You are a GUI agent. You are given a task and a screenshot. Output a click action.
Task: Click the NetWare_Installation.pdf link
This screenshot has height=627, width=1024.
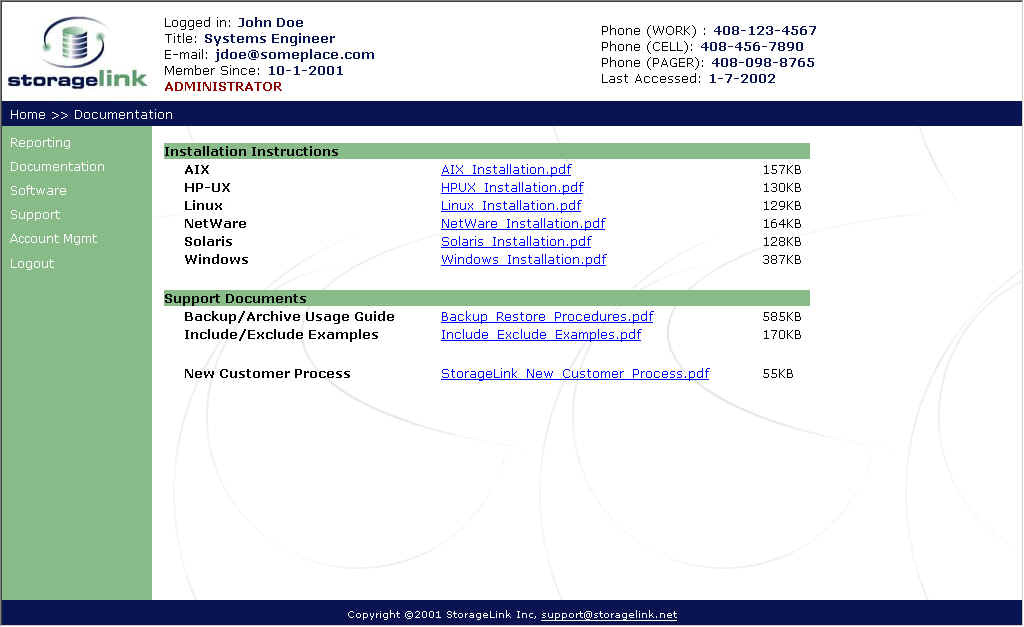pos(523,223)
